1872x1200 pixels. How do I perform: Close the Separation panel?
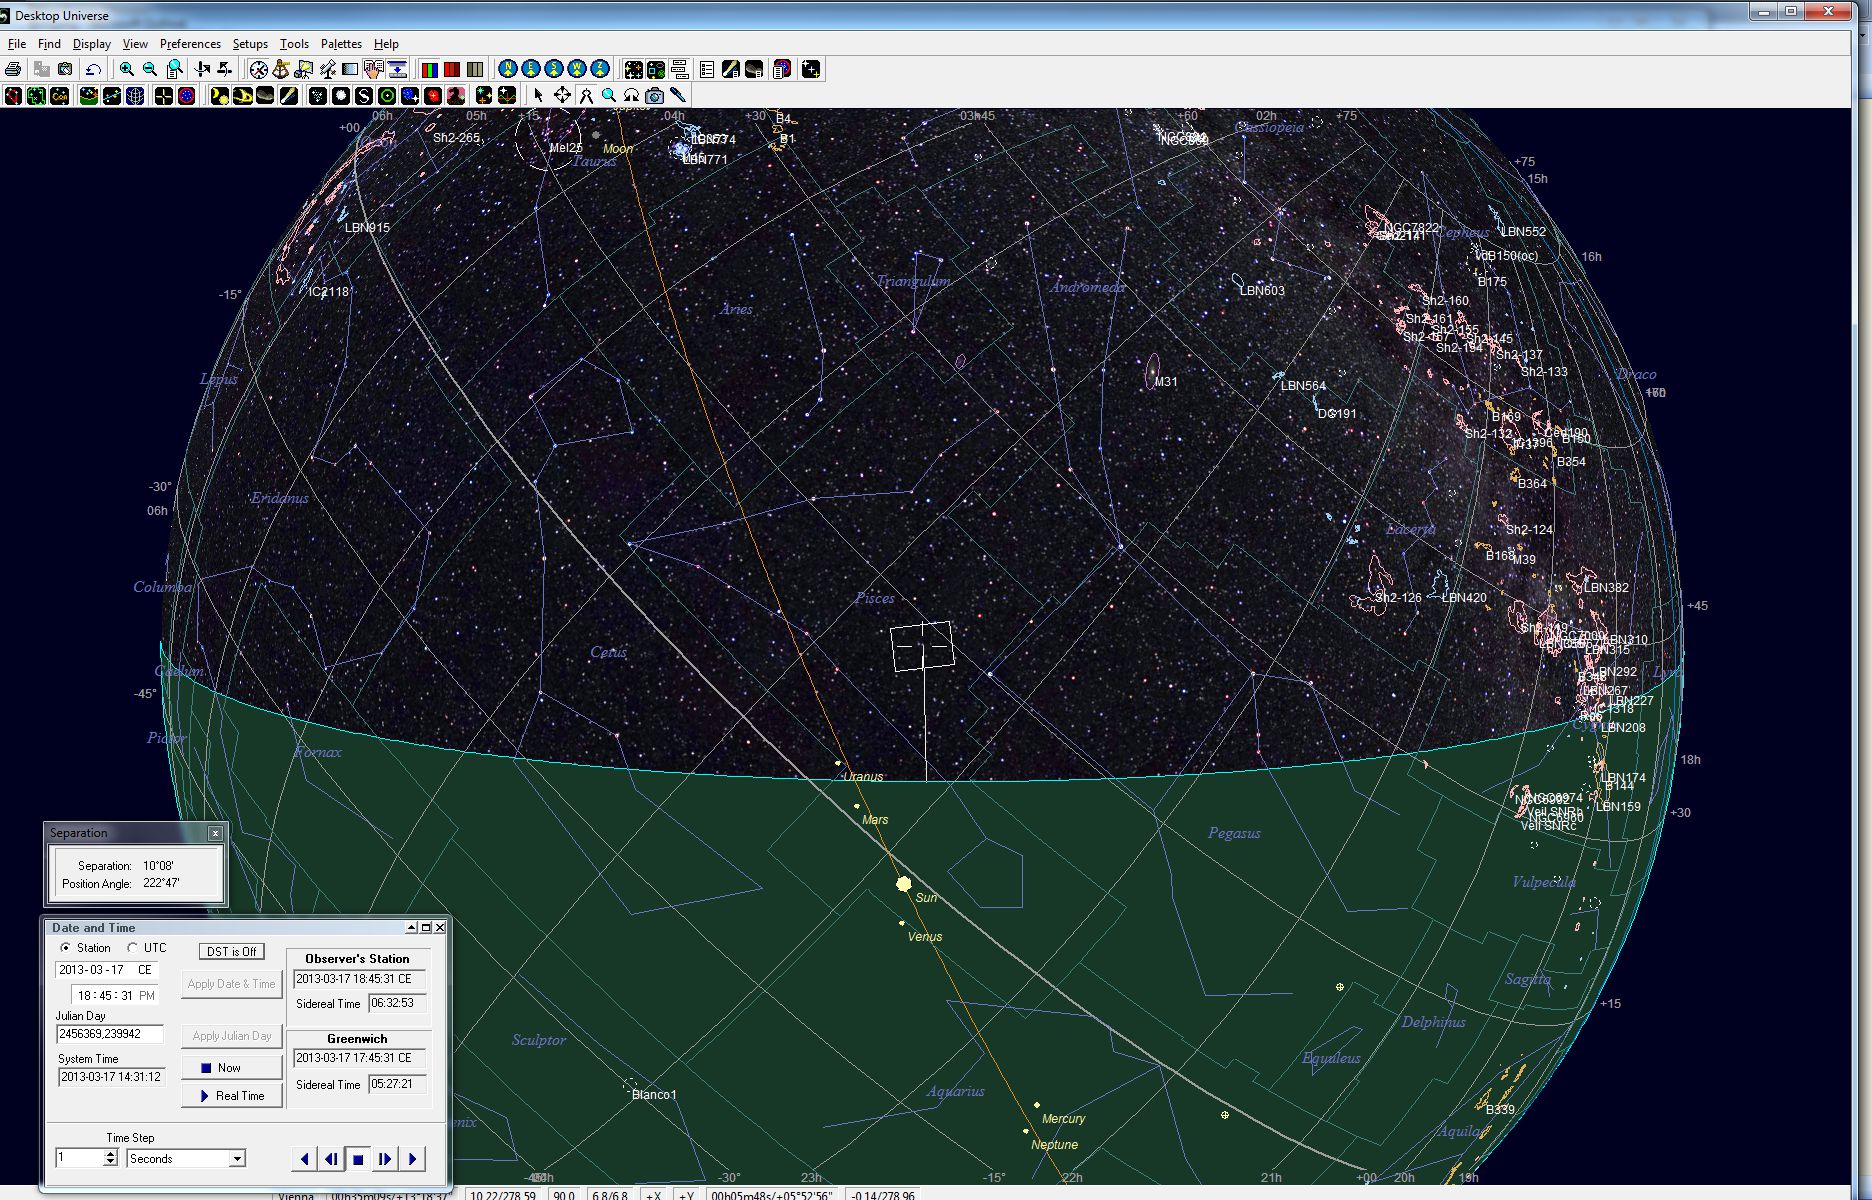click(x=215, y=833)
